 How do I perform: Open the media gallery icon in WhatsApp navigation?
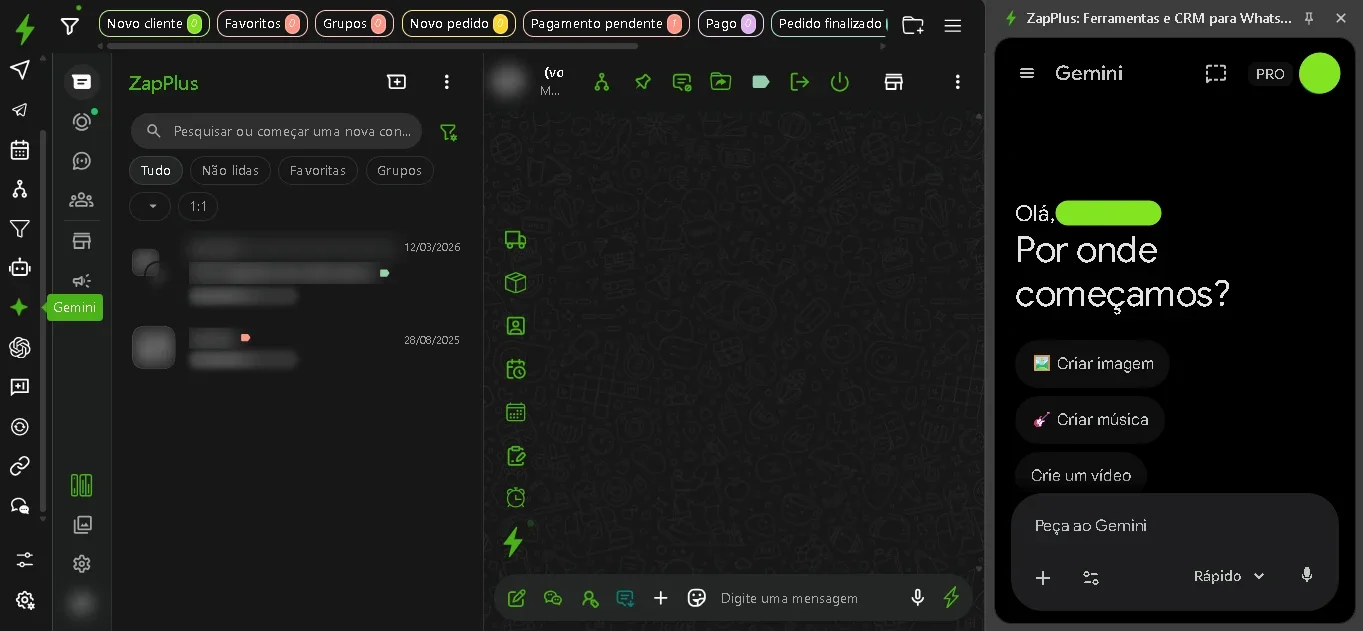coord(83,524)
